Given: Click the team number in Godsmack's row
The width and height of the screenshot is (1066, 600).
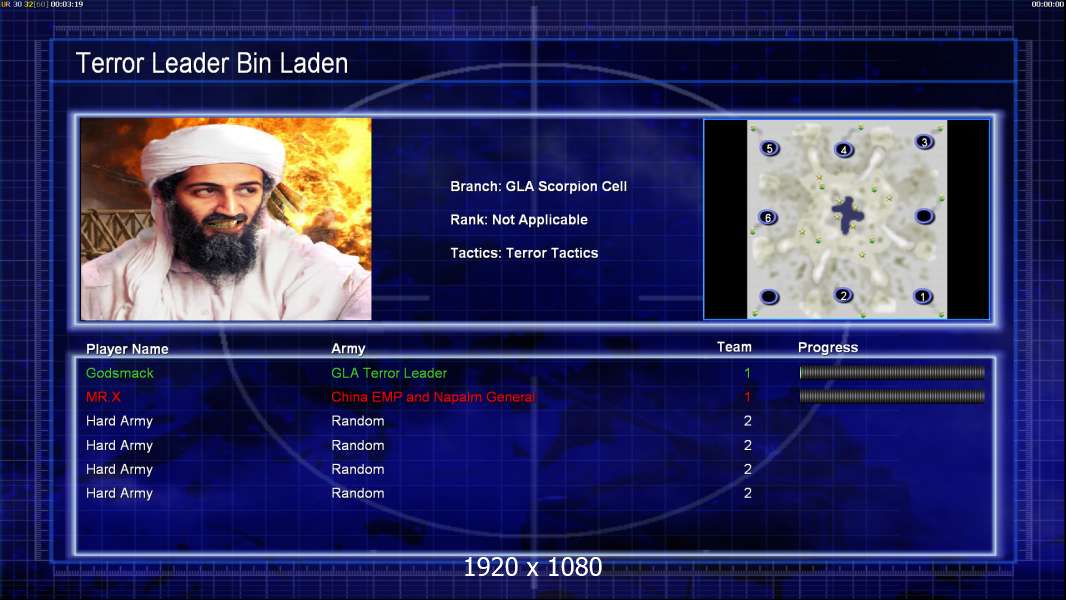Looking at the screenshot, I should [747, 373].
